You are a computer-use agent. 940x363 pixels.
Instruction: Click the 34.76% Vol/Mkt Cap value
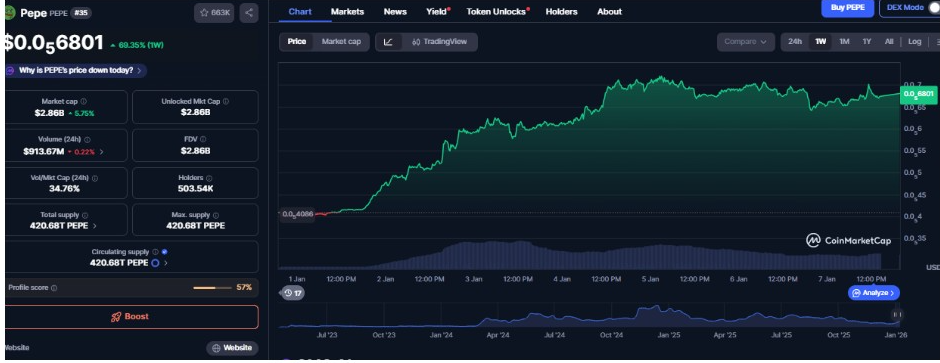[65, 189]
